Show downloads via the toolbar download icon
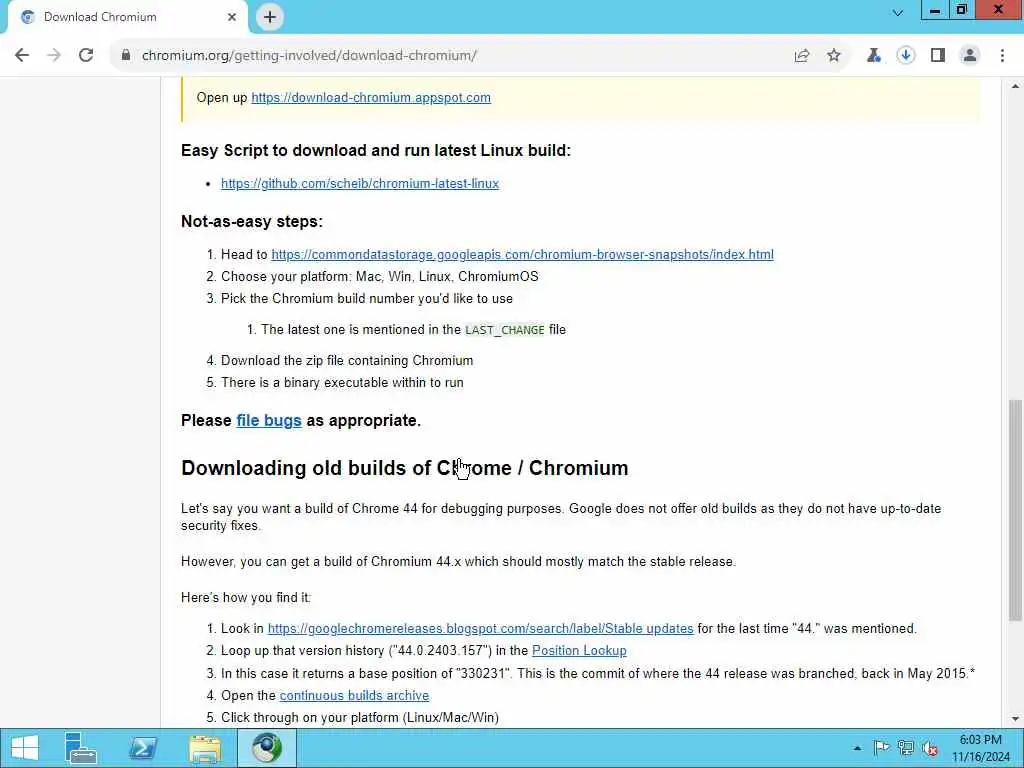This screenshot has width=1024, height=768. pyautogui.click(x=906, y=56)
